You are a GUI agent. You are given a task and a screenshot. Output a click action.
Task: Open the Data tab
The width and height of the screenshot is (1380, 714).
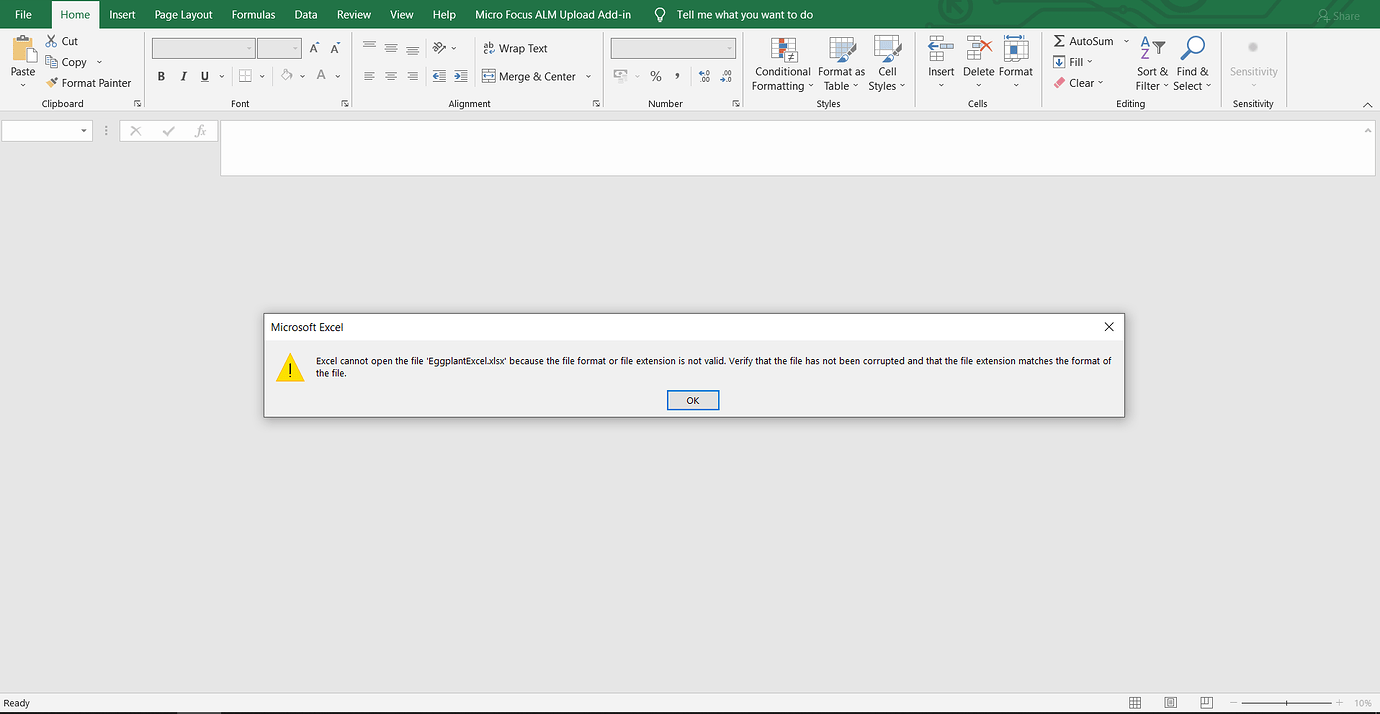coord(306,15)
